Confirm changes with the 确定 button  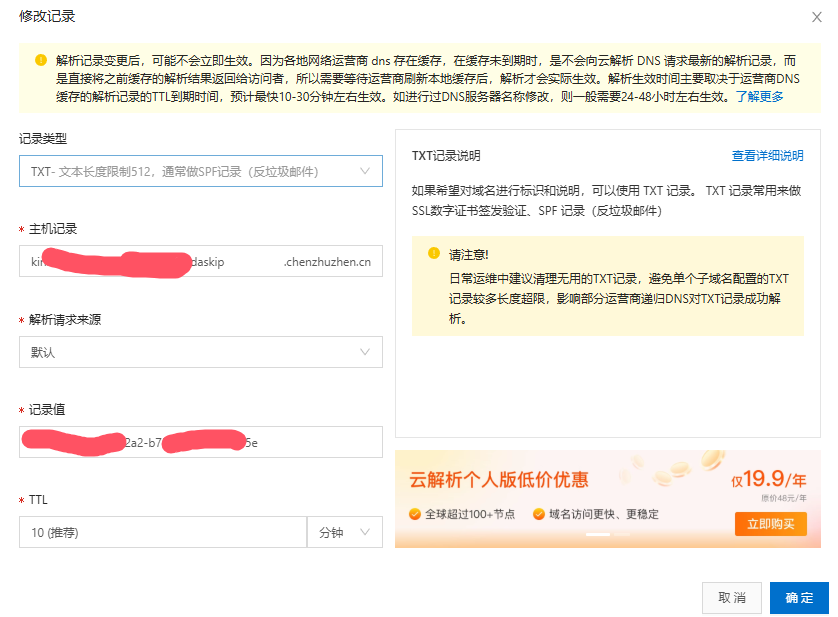[799, 598]
